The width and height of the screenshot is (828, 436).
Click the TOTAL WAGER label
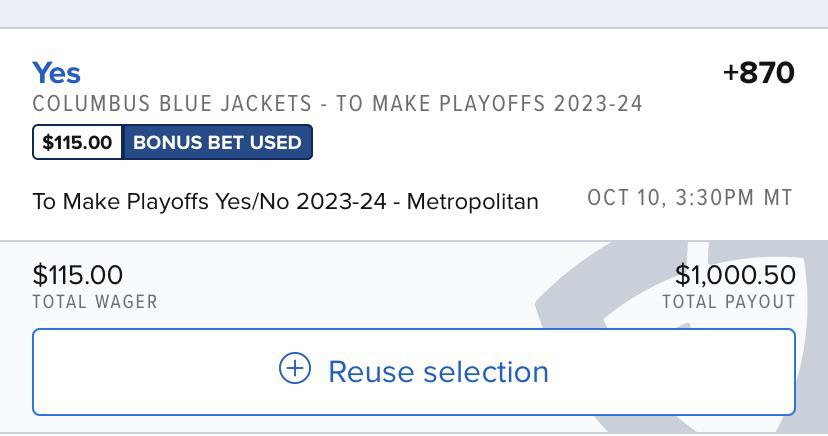[x=95, y=301]
